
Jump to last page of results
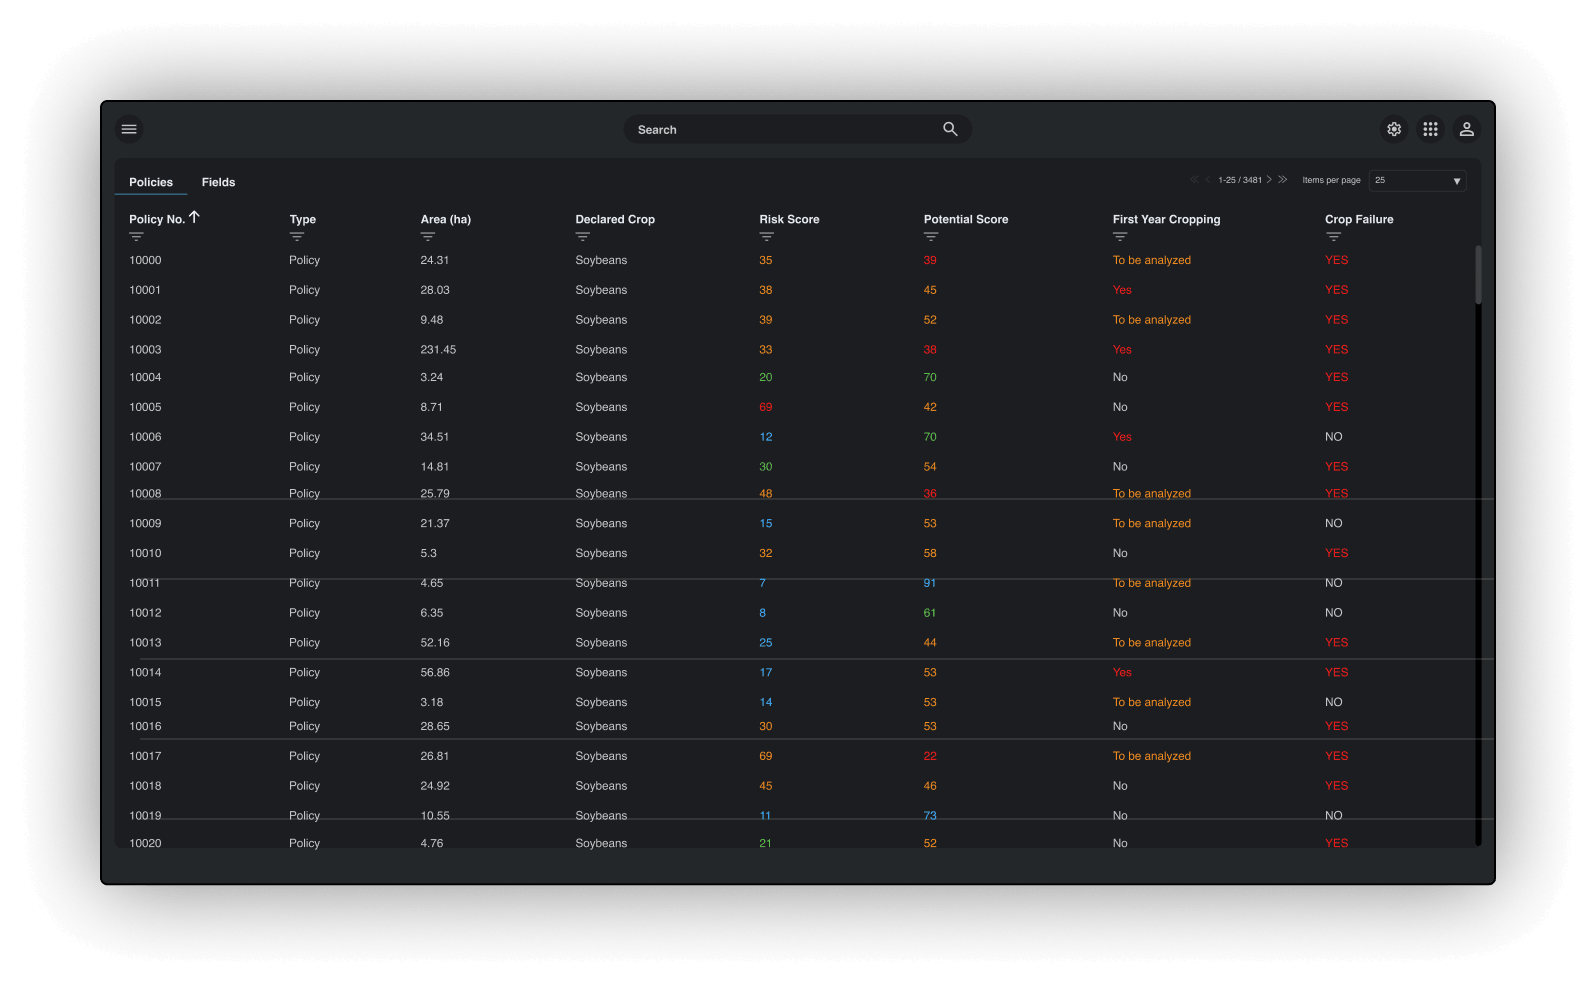[1283, 180]
